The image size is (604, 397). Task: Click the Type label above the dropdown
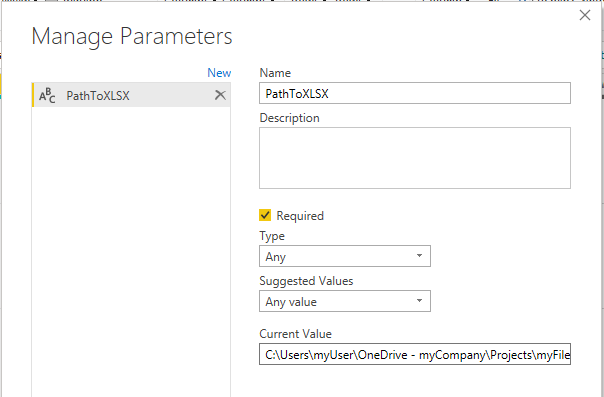tap(272, 236)
